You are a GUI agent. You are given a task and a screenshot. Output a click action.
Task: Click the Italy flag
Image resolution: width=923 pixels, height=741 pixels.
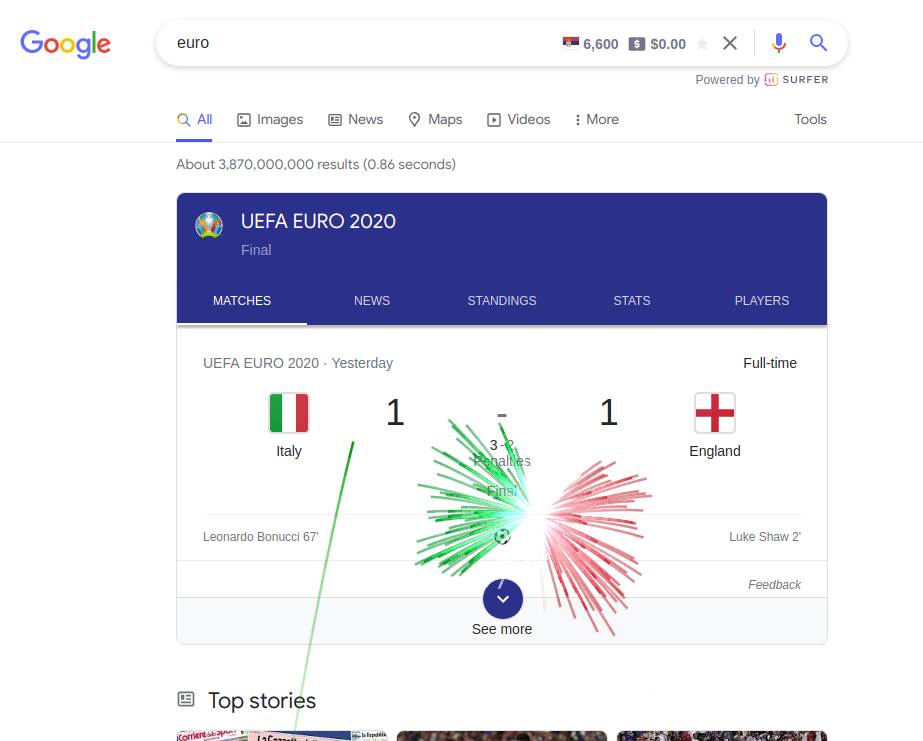289,411
